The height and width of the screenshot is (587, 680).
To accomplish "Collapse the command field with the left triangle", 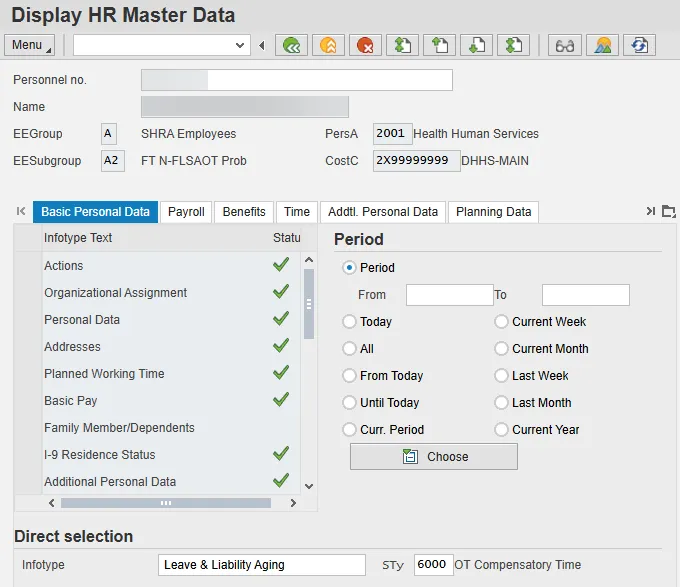I will pos(261,45).
